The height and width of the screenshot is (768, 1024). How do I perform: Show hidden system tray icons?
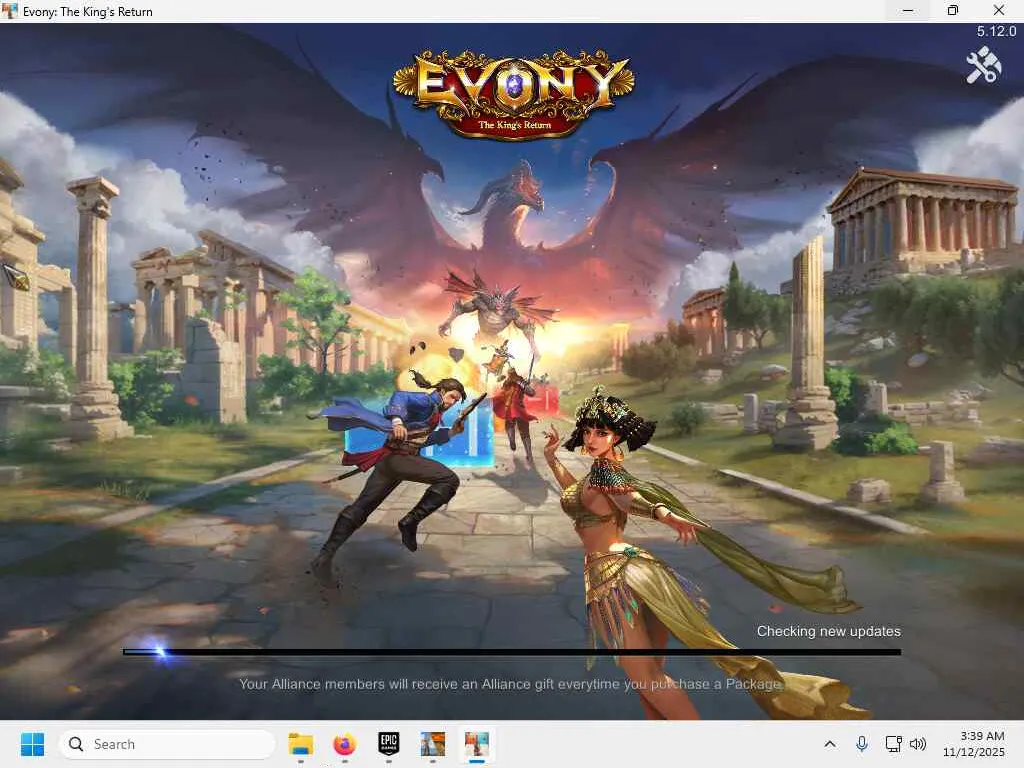coord(830,744)
